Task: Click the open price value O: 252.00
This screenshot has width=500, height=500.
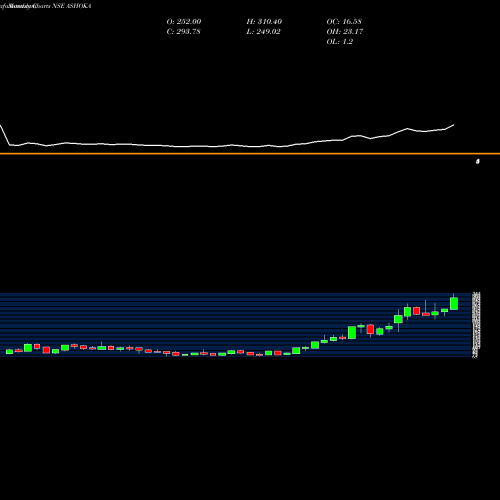Action: point(184,21)
